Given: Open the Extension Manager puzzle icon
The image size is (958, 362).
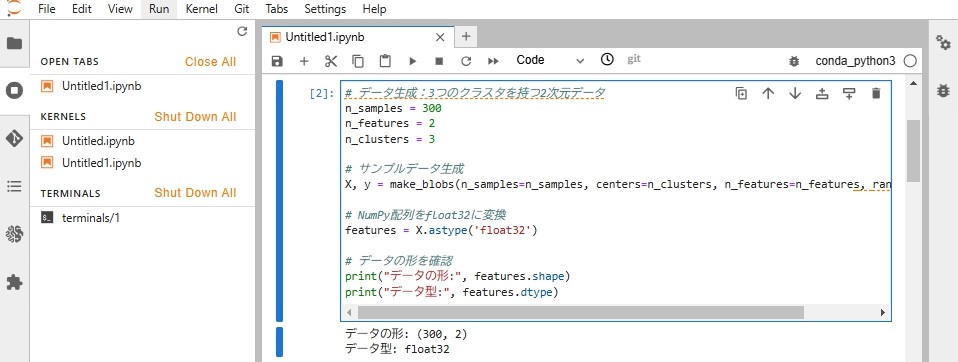Looking at the screenshot, I should pos(14,281).
